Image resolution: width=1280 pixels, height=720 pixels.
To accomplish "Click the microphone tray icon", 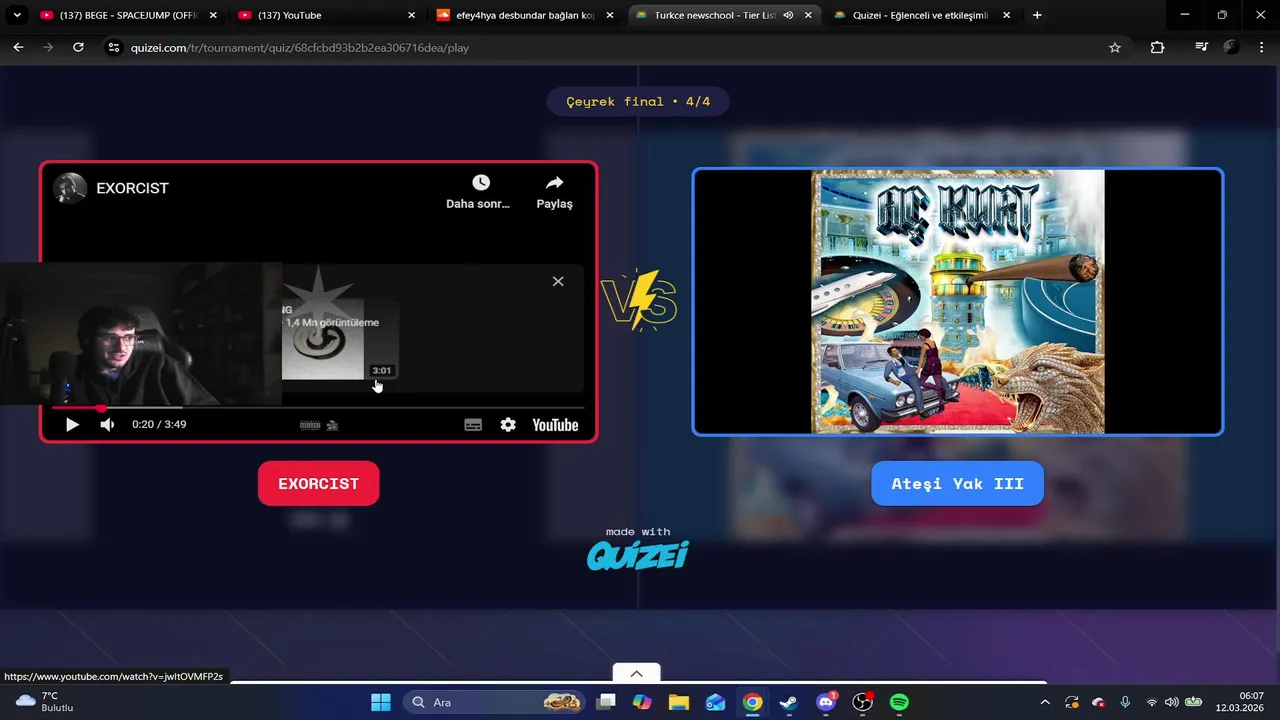I will click(1125, 702).
